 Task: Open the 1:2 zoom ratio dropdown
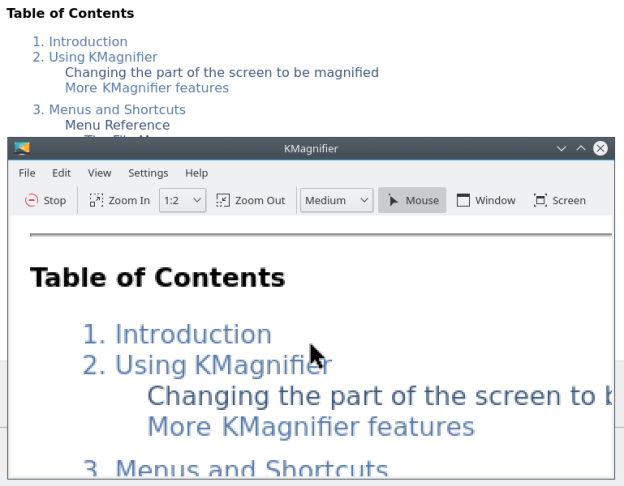(183, 200)
